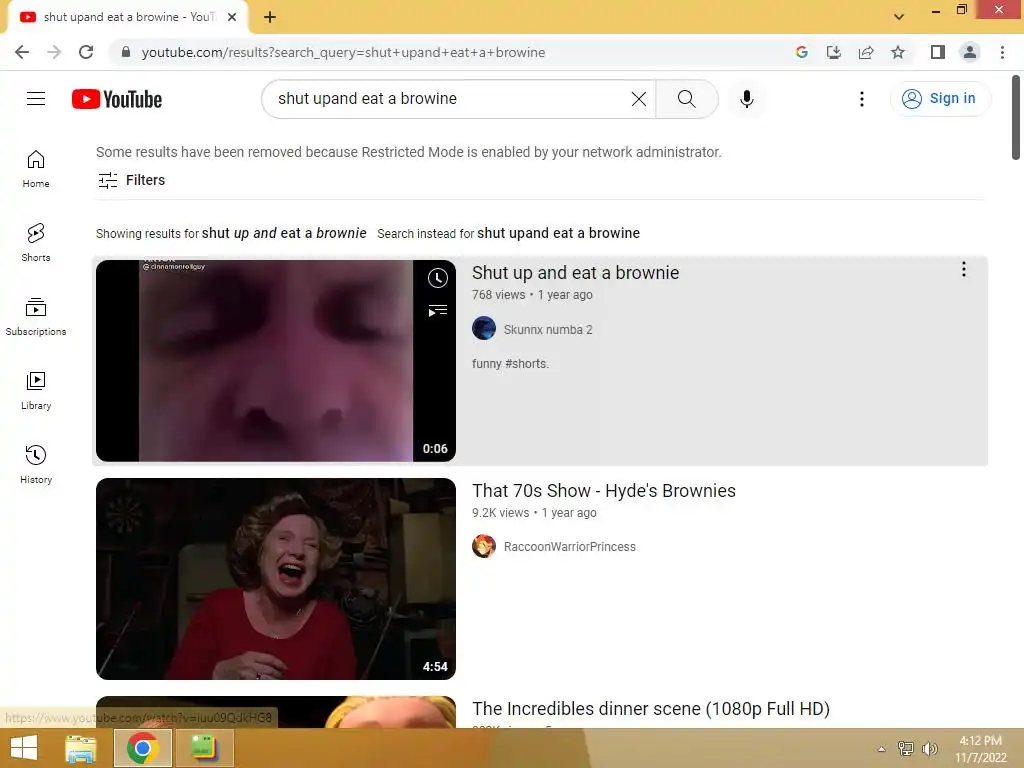Click the install/download page icon
Image resolution: width=1024 pixels, height=768 pixels.
(x=833, y=52)
